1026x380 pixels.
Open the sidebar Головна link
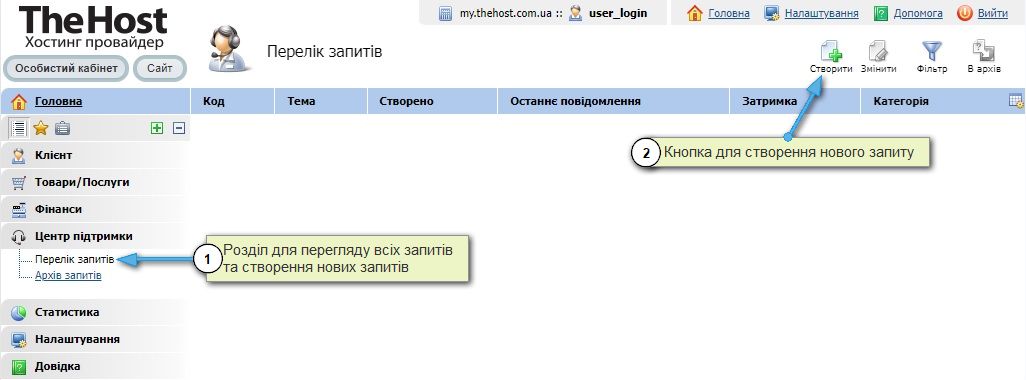(x=58, y=101)
